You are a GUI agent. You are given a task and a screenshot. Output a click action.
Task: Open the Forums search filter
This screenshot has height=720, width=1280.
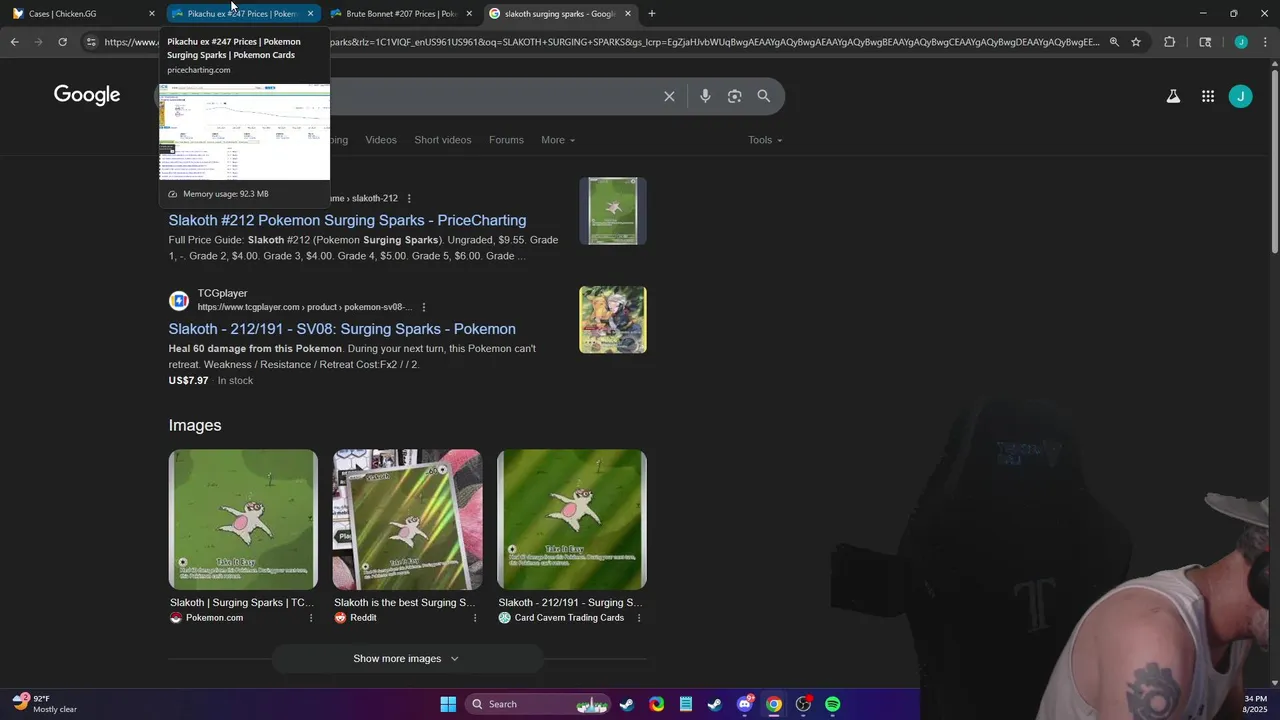click(x=506, y=140)
